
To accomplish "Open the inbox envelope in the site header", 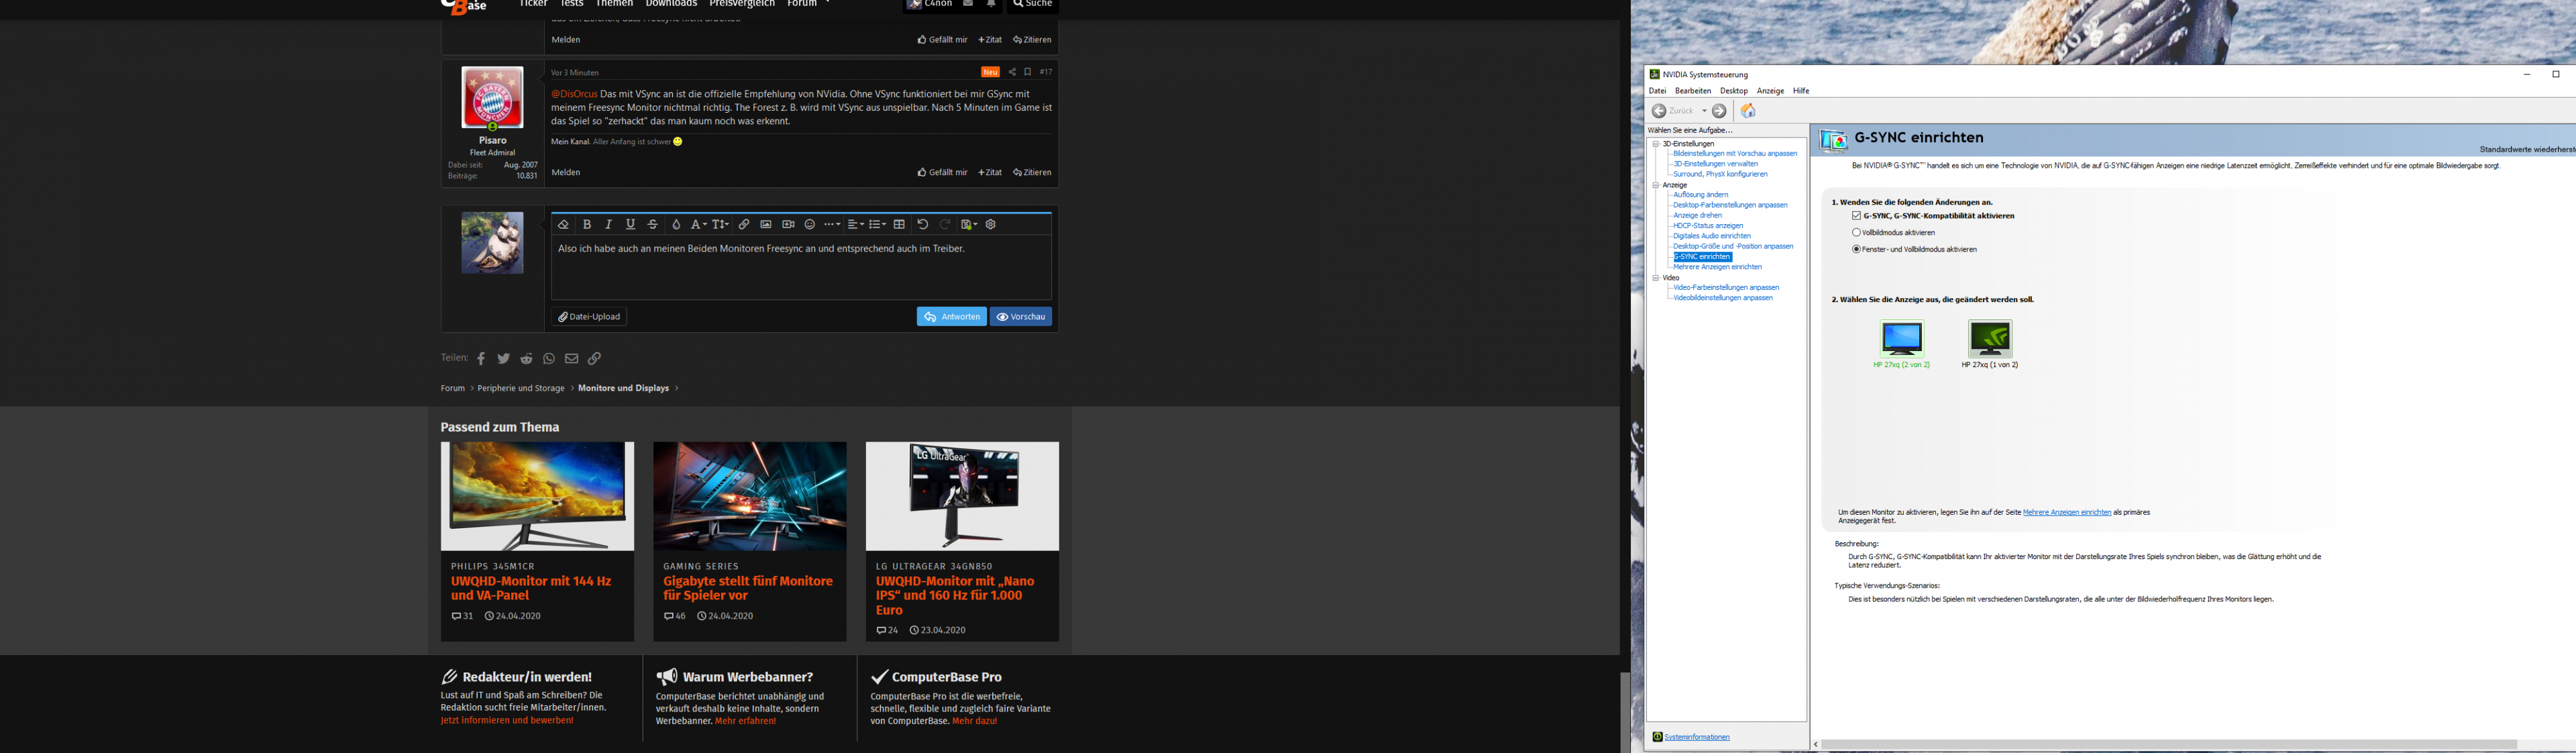I will click(968, 4).
